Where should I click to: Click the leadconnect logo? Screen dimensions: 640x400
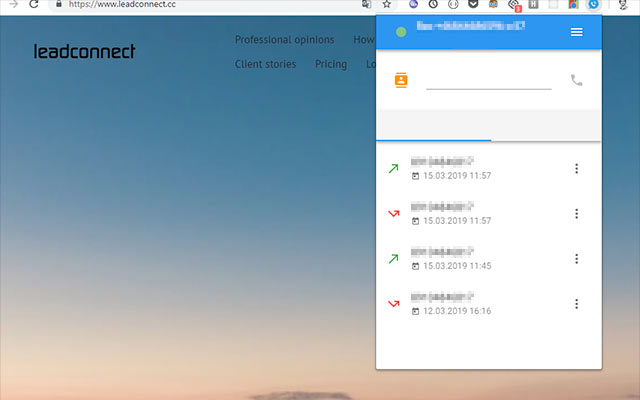[x=84, y=51]
